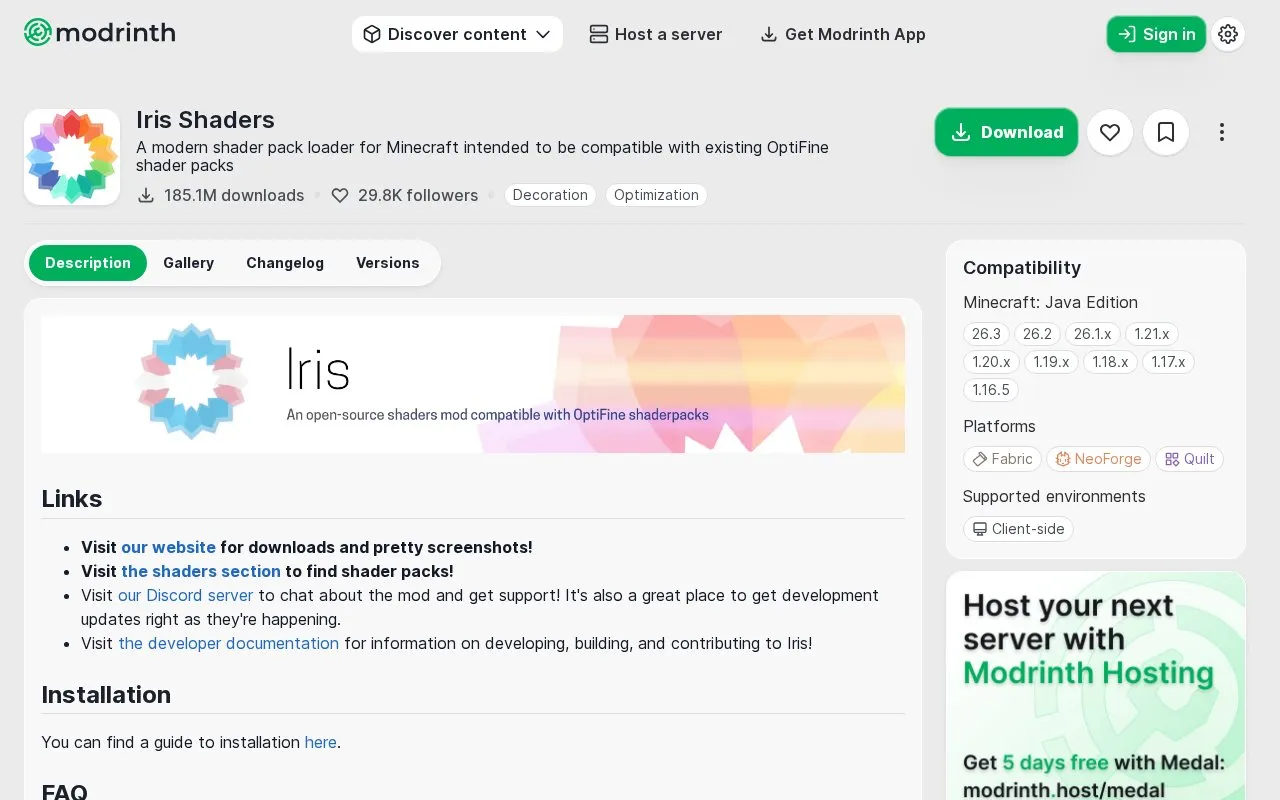
Task: Select the 1.19.x version chip
Action: (1051, 362)
